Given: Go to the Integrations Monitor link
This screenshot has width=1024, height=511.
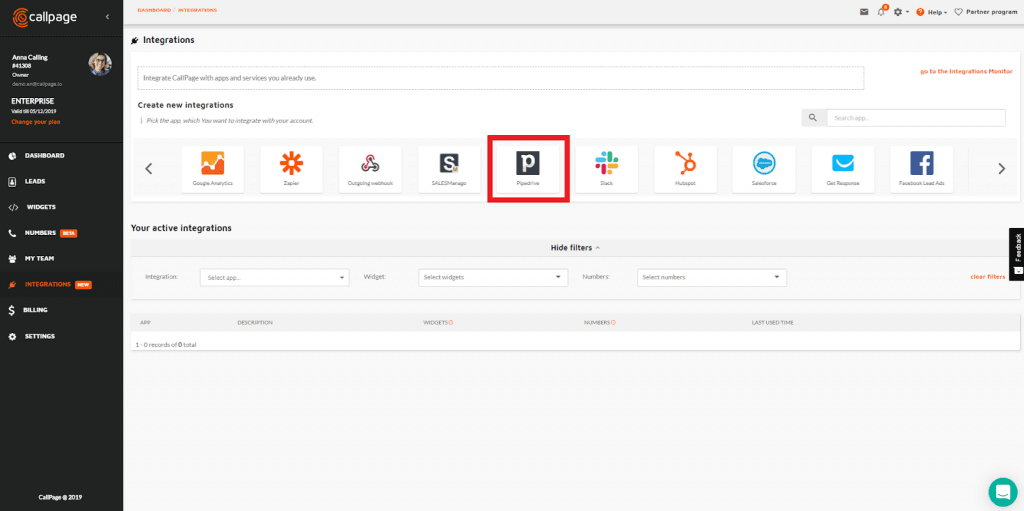Looking at the screenshot, I should 966,71.
